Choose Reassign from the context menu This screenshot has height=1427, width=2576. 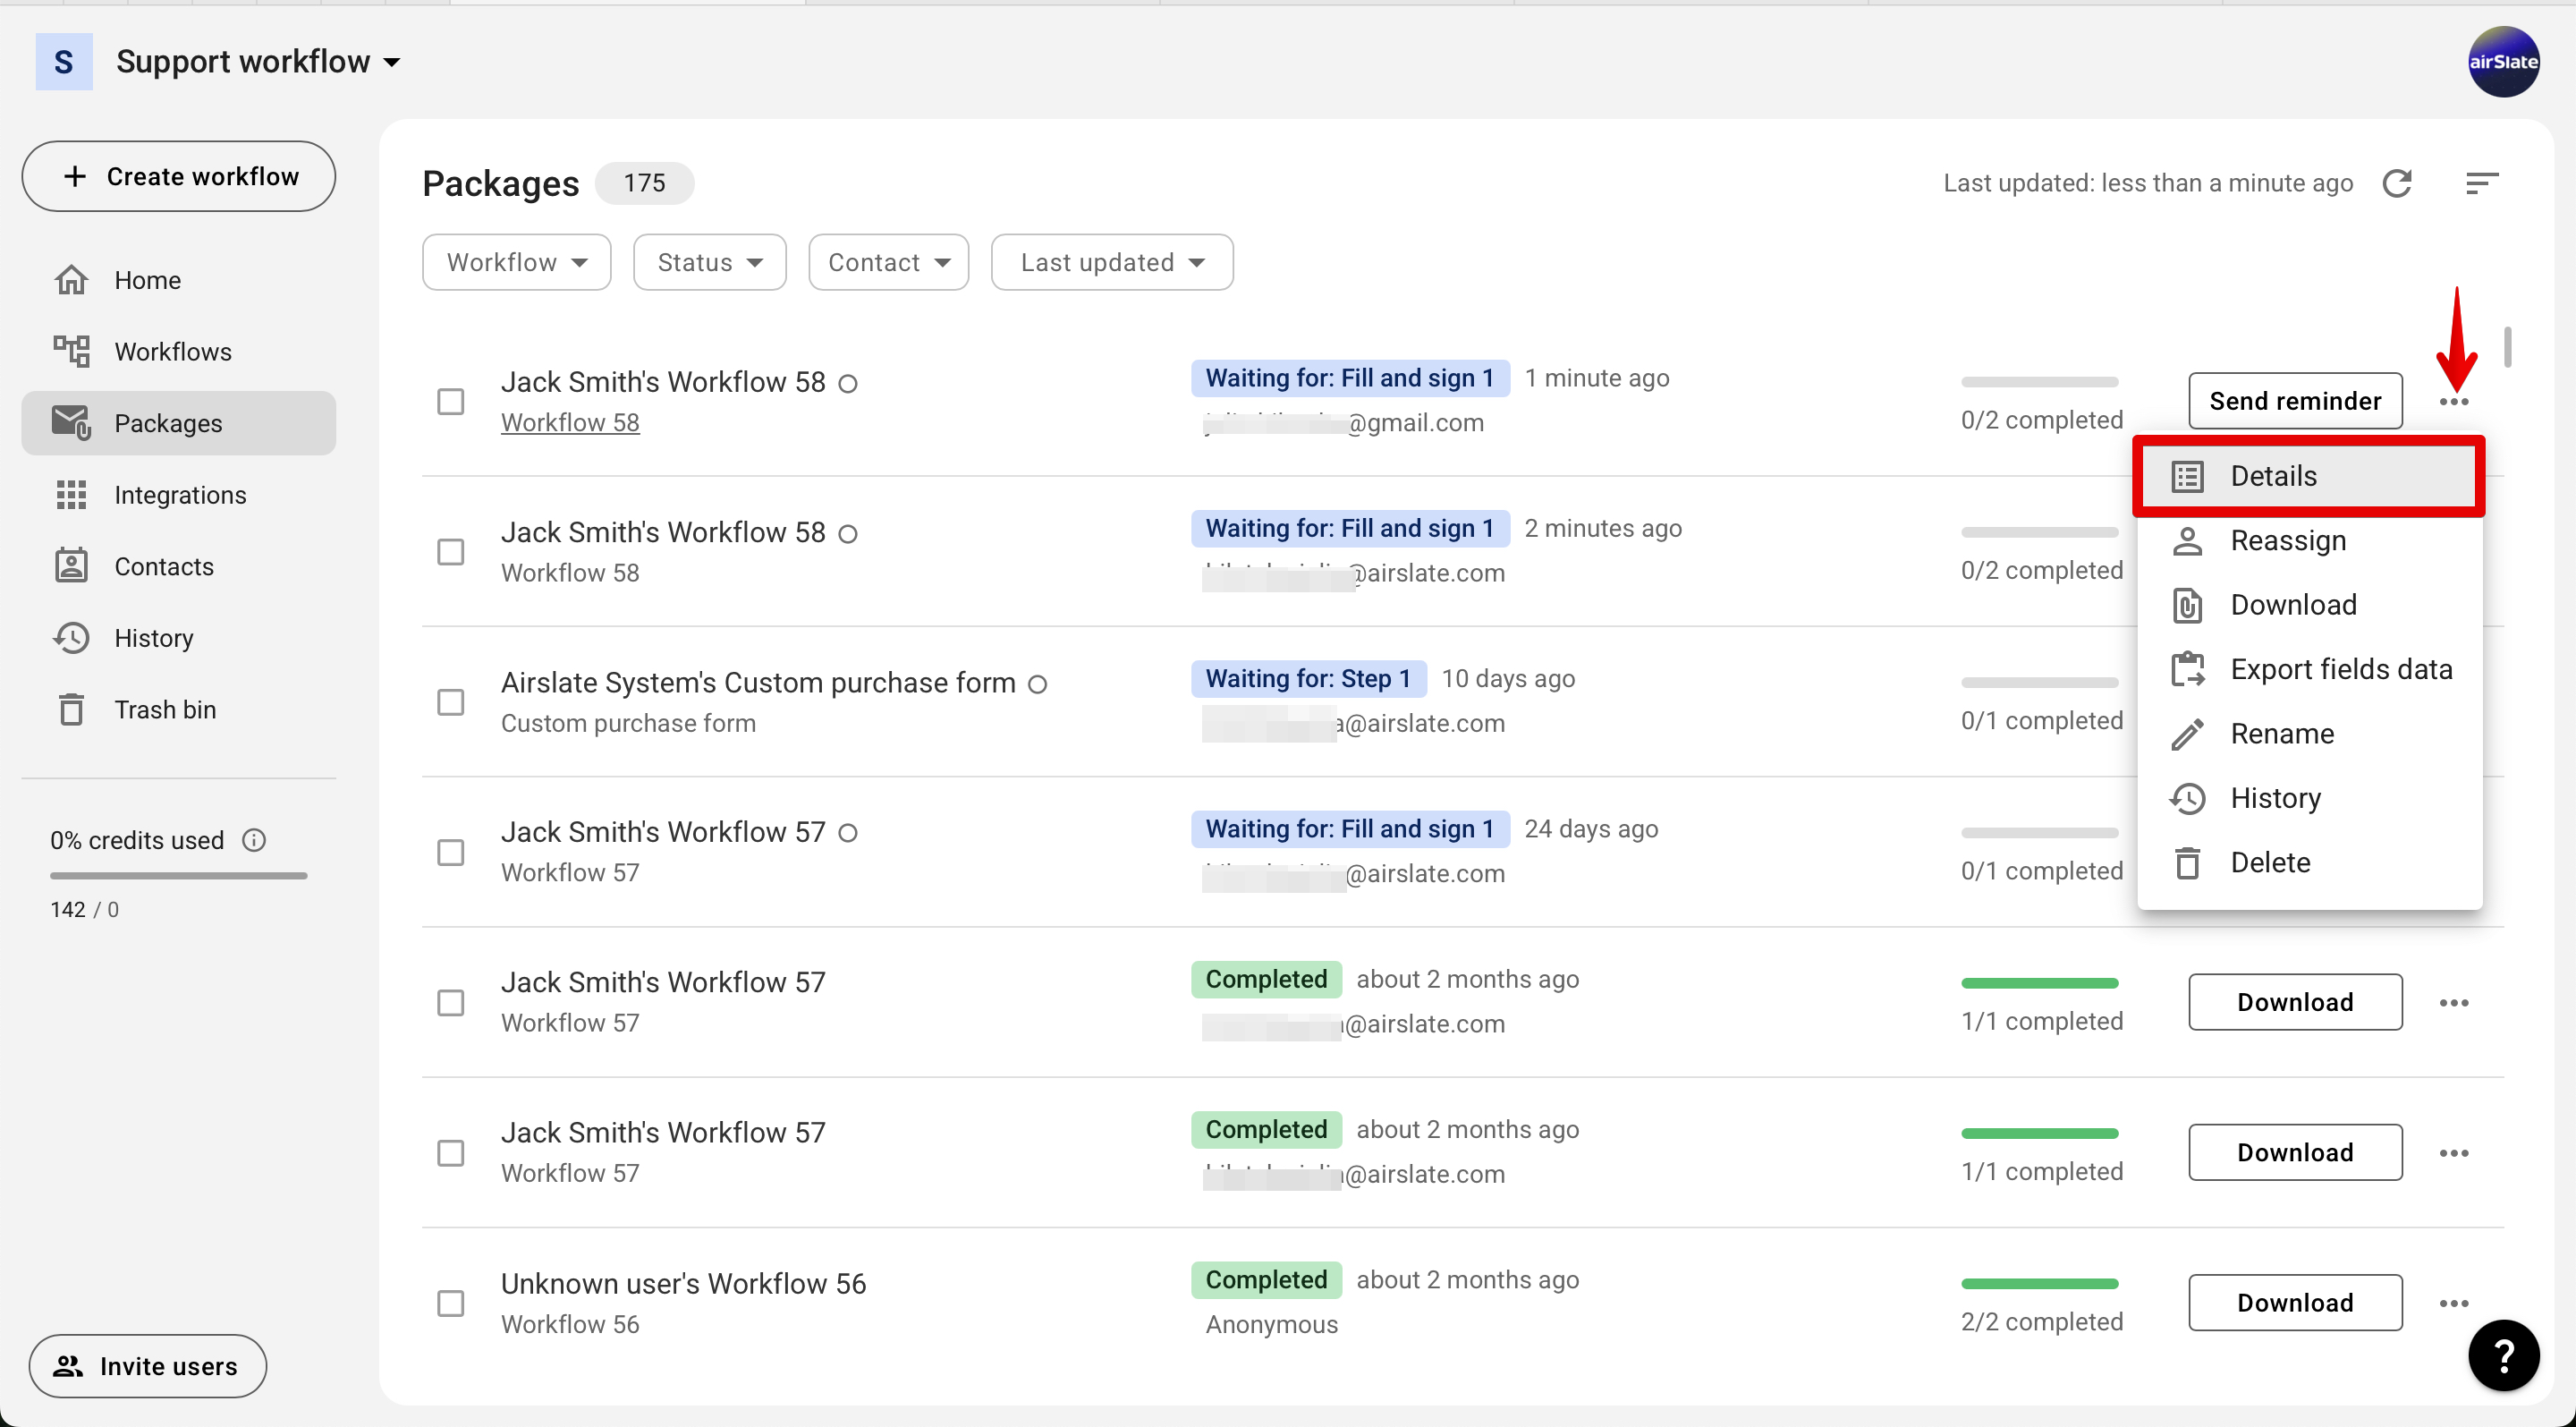pyautogui.click(x=2309, y=541)
